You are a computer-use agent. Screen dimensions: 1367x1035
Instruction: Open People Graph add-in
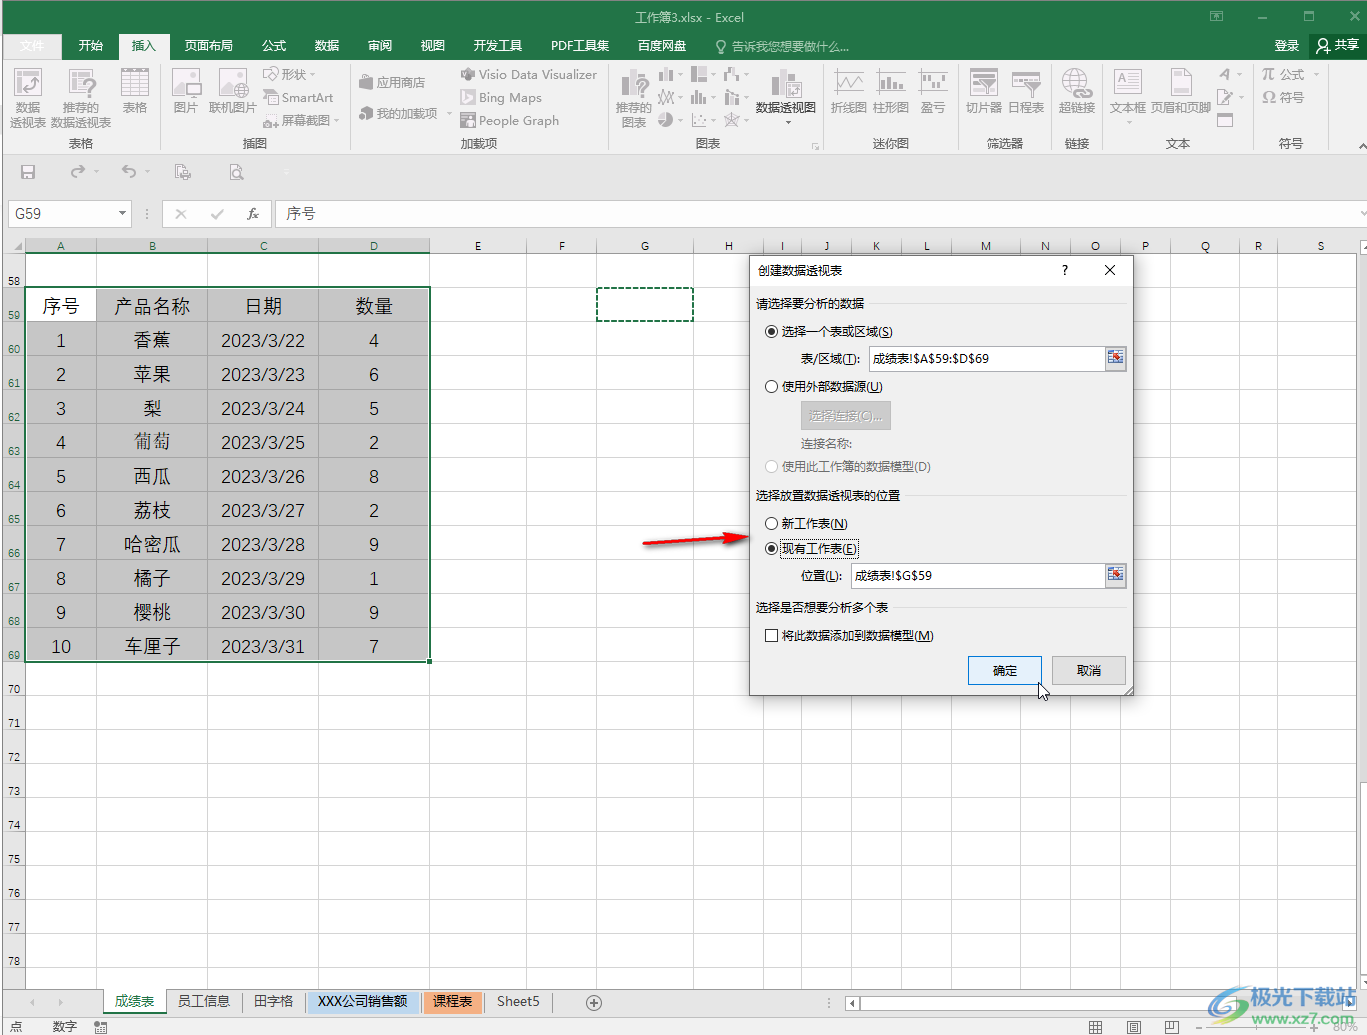click(x=510, y=120)
